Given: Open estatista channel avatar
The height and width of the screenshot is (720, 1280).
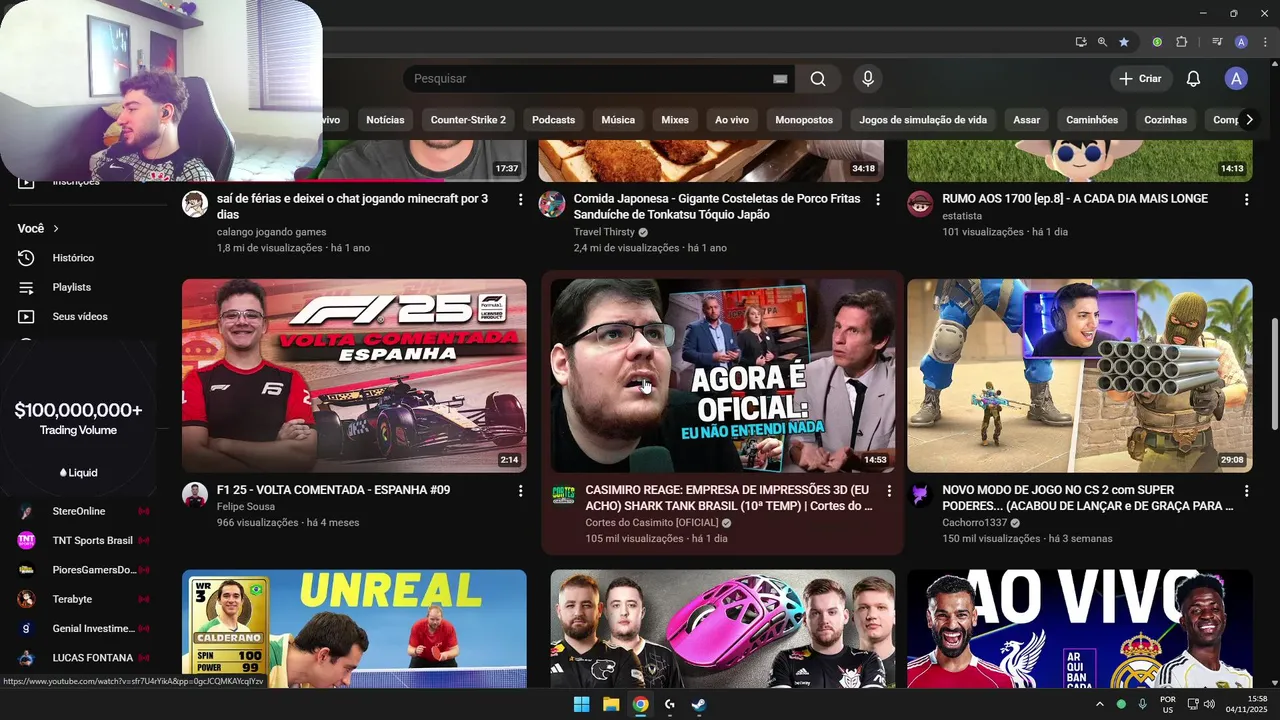Looking at the screenshot, I should point(920,204).
